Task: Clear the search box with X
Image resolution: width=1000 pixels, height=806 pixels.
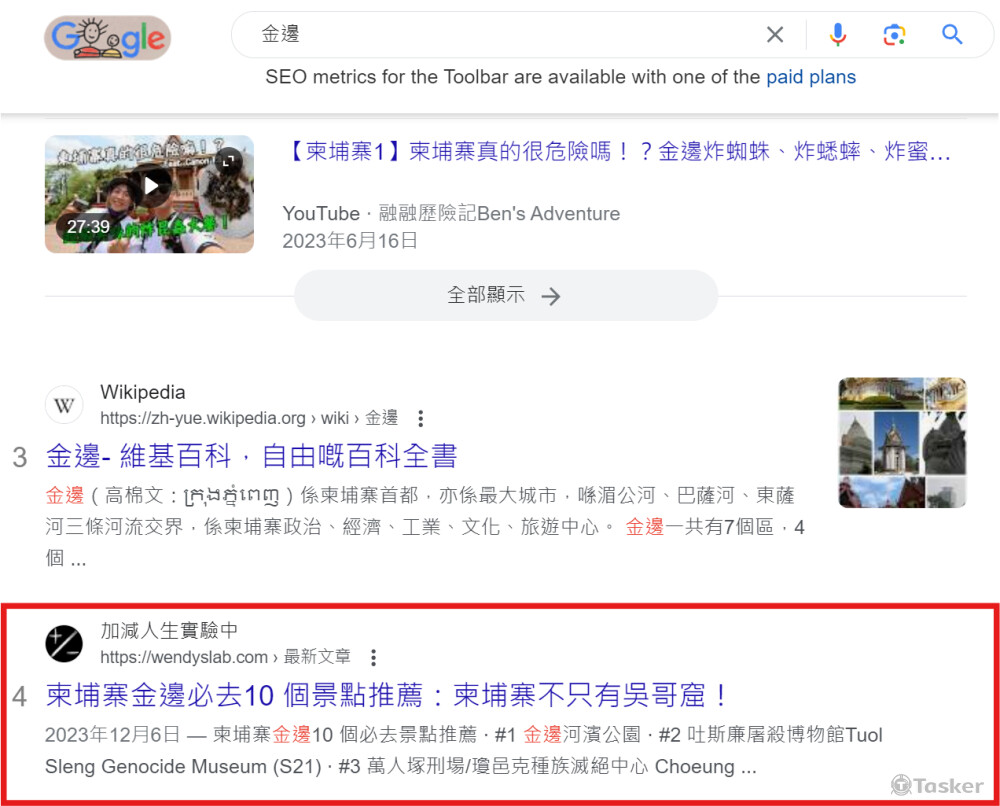Action: click(774, 34)
